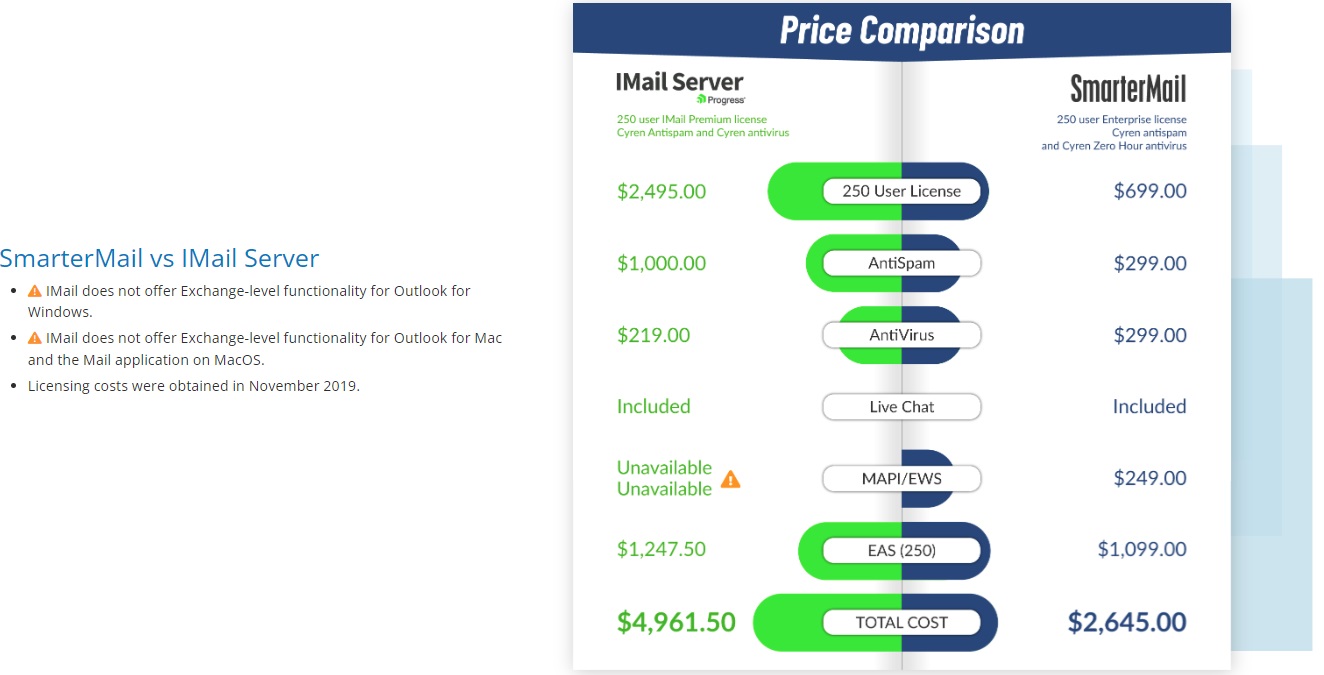Click the Live Chat label

pyautogui.click(x=902, y=407)
